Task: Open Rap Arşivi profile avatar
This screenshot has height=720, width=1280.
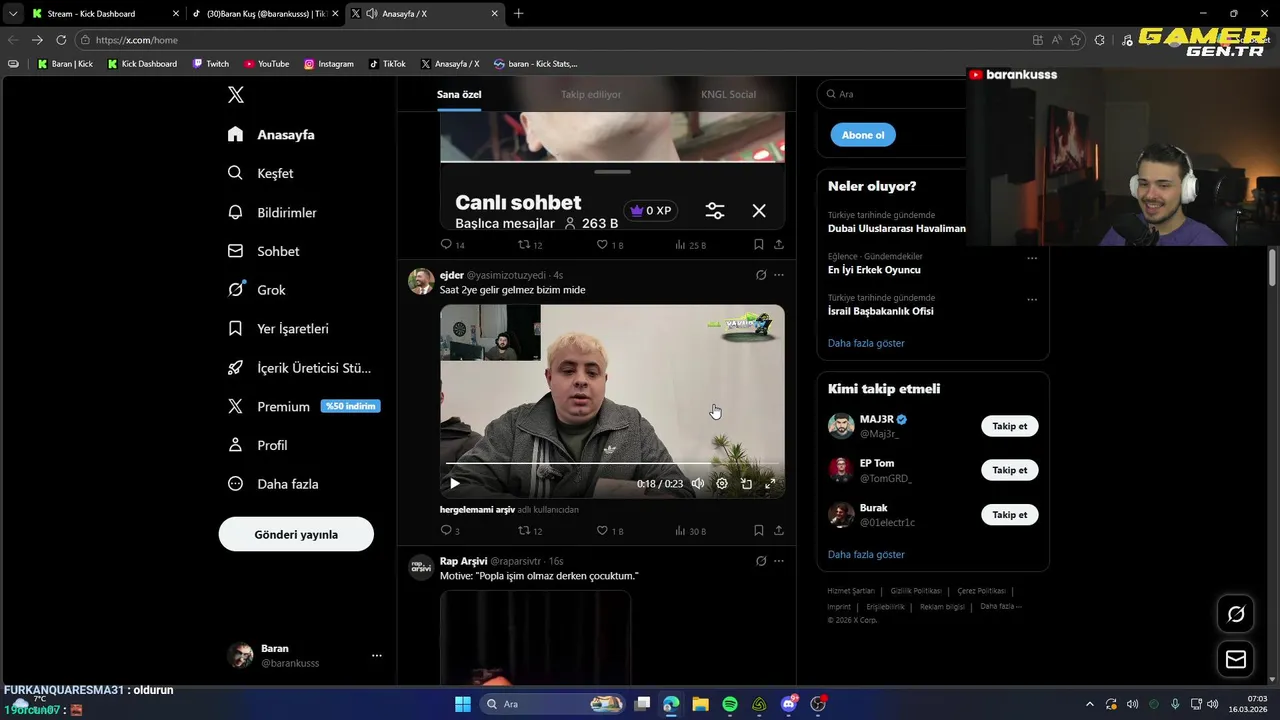Action: 421,567
